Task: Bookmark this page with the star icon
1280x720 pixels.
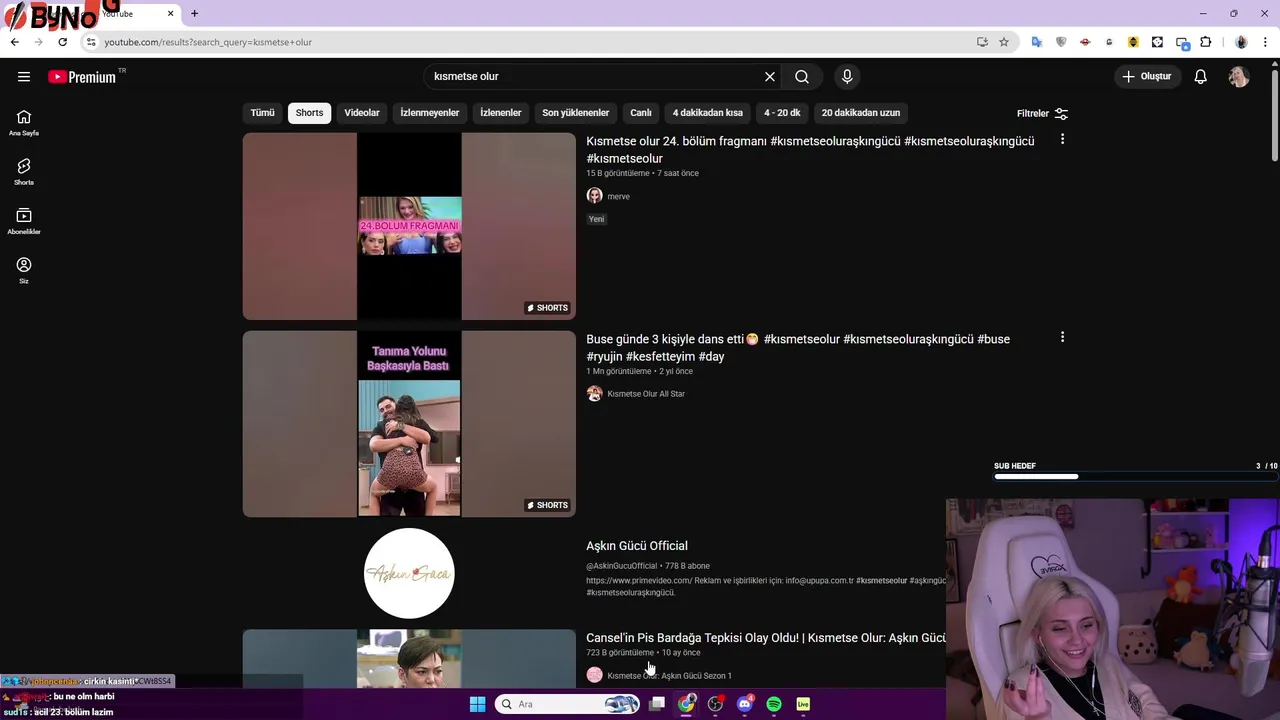Action: (1004, 42)
